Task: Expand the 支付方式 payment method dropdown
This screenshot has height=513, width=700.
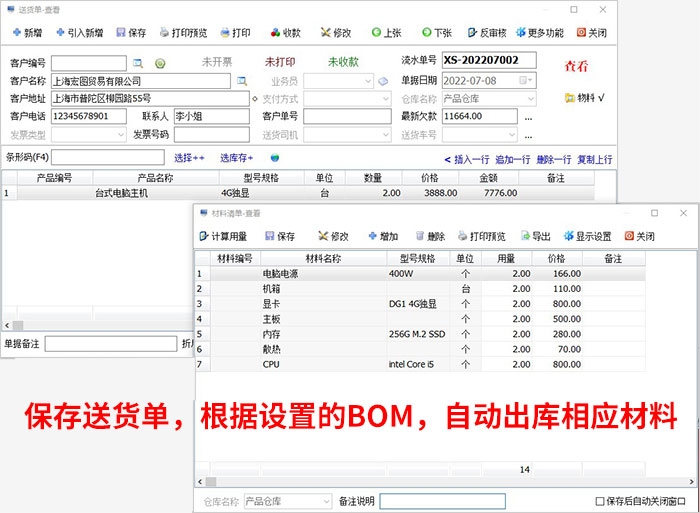Action: [x=385, y=99]
